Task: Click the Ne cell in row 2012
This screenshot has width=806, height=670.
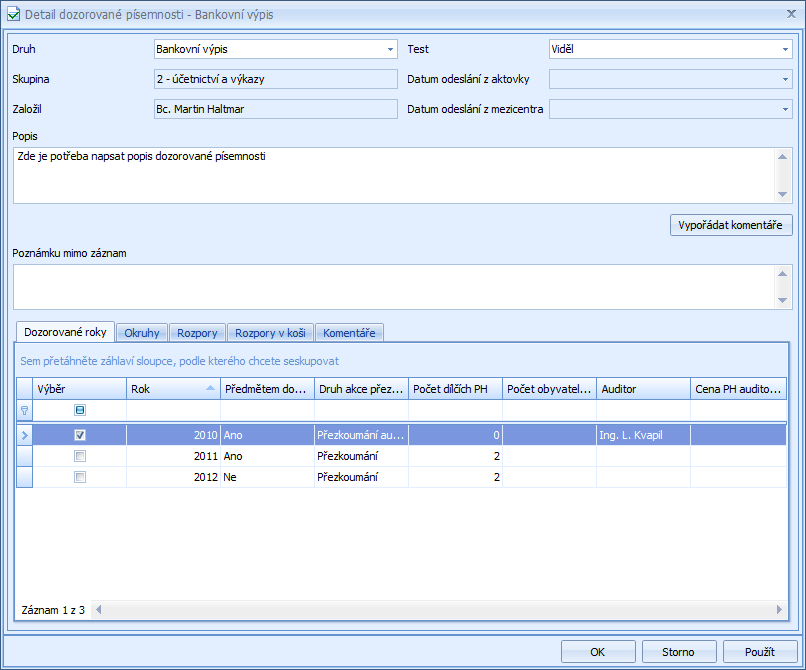Action: click(x=267, y=477)
